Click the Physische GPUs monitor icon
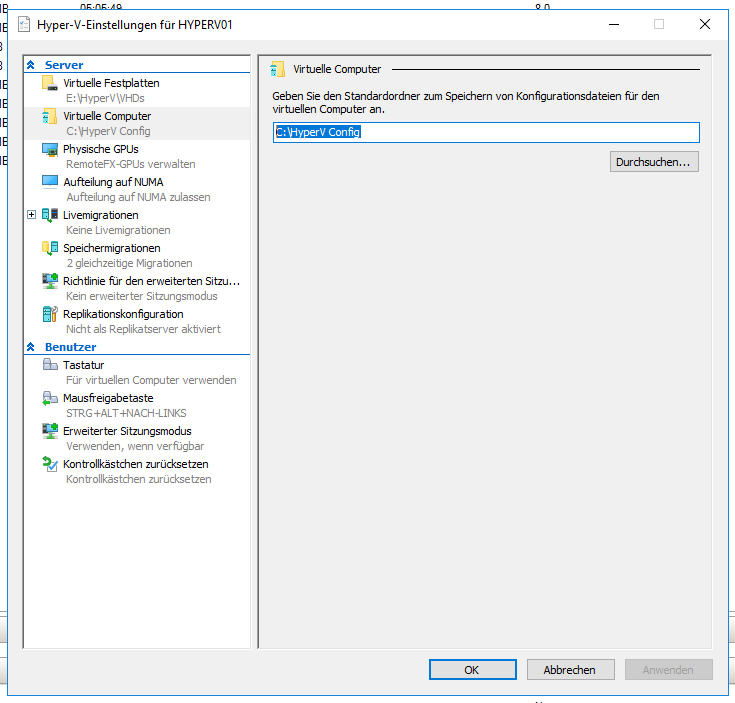 tap(50, 150)
